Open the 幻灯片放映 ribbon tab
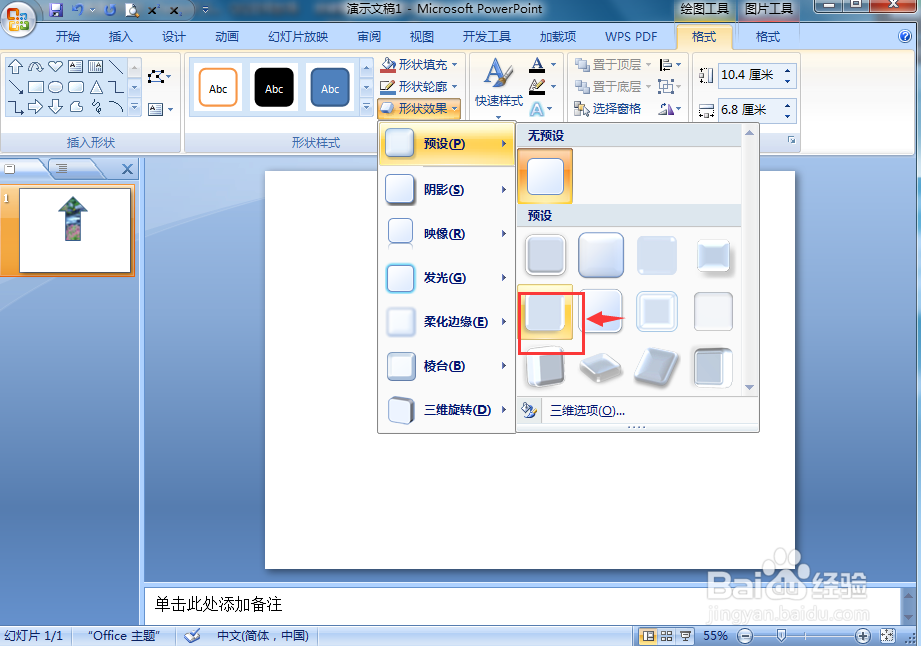The image size is (921, 646). 298,37
